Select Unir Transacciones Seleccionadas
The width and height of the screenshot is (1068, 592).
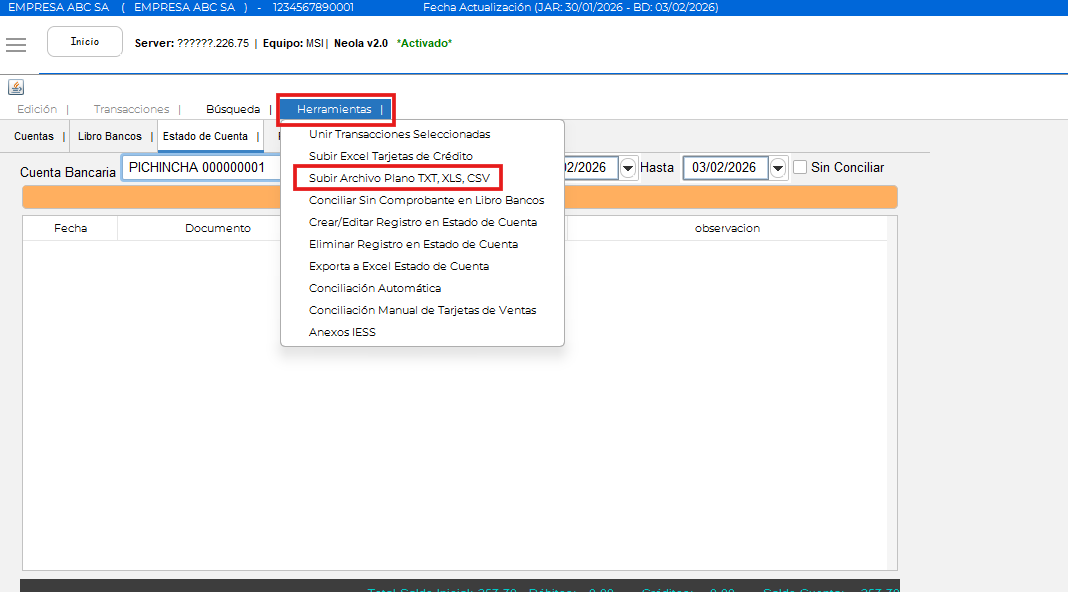399,134
